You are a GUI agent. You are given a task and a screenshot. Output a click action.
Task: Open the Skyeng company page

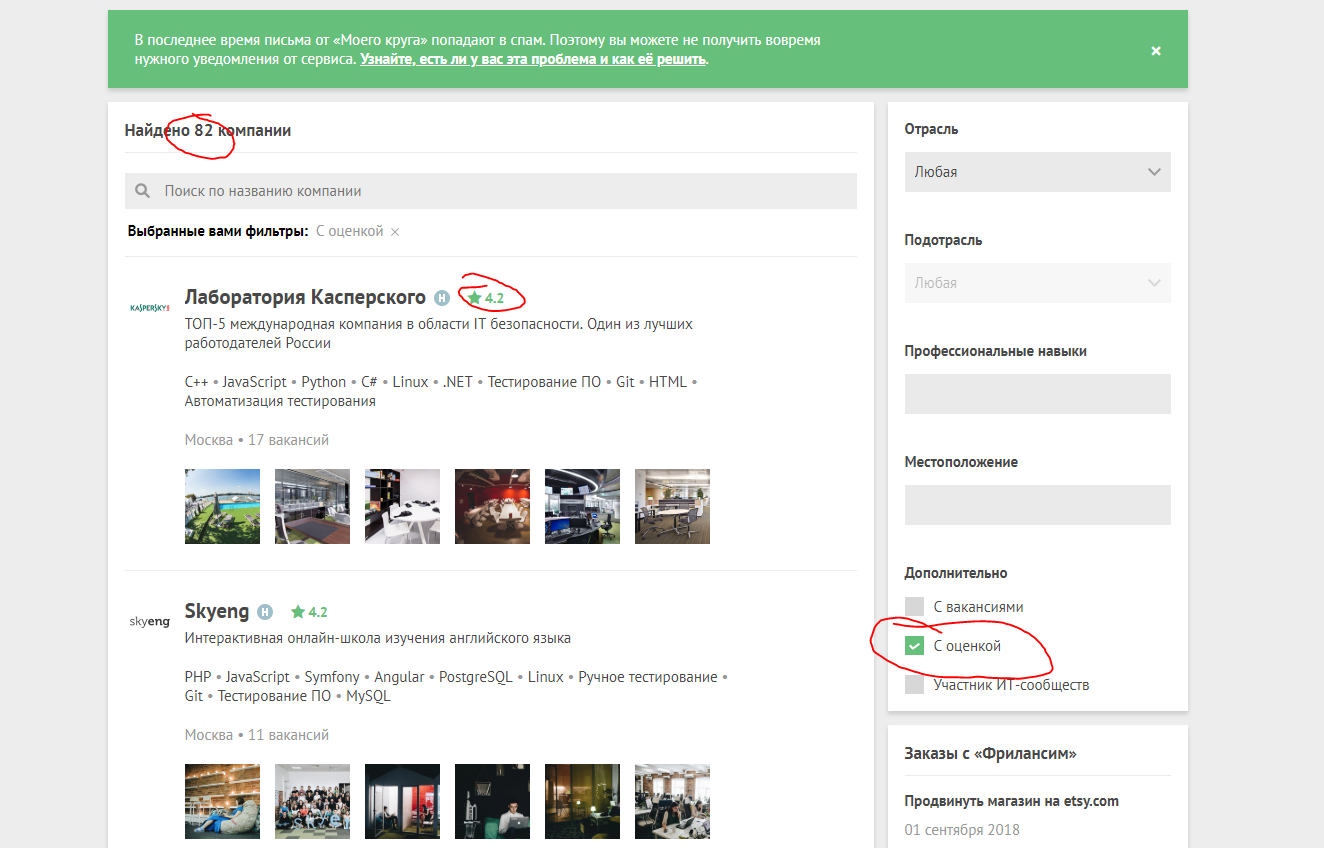[x=217, y=611]
